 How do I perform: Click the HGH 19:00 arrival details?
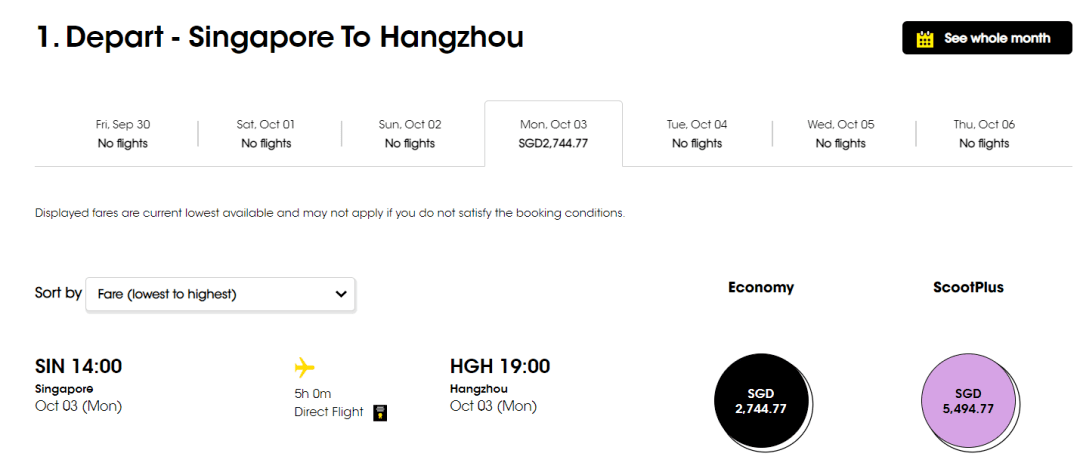coord(500,367)
